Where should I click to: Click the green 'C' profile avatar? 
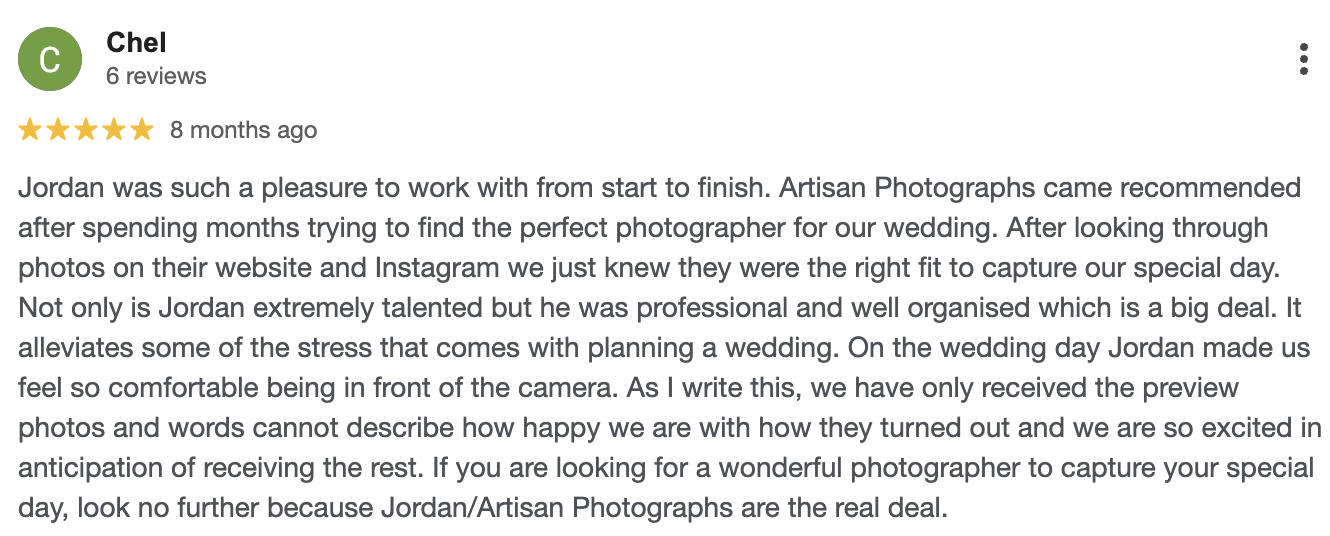(x=50, y=59)
